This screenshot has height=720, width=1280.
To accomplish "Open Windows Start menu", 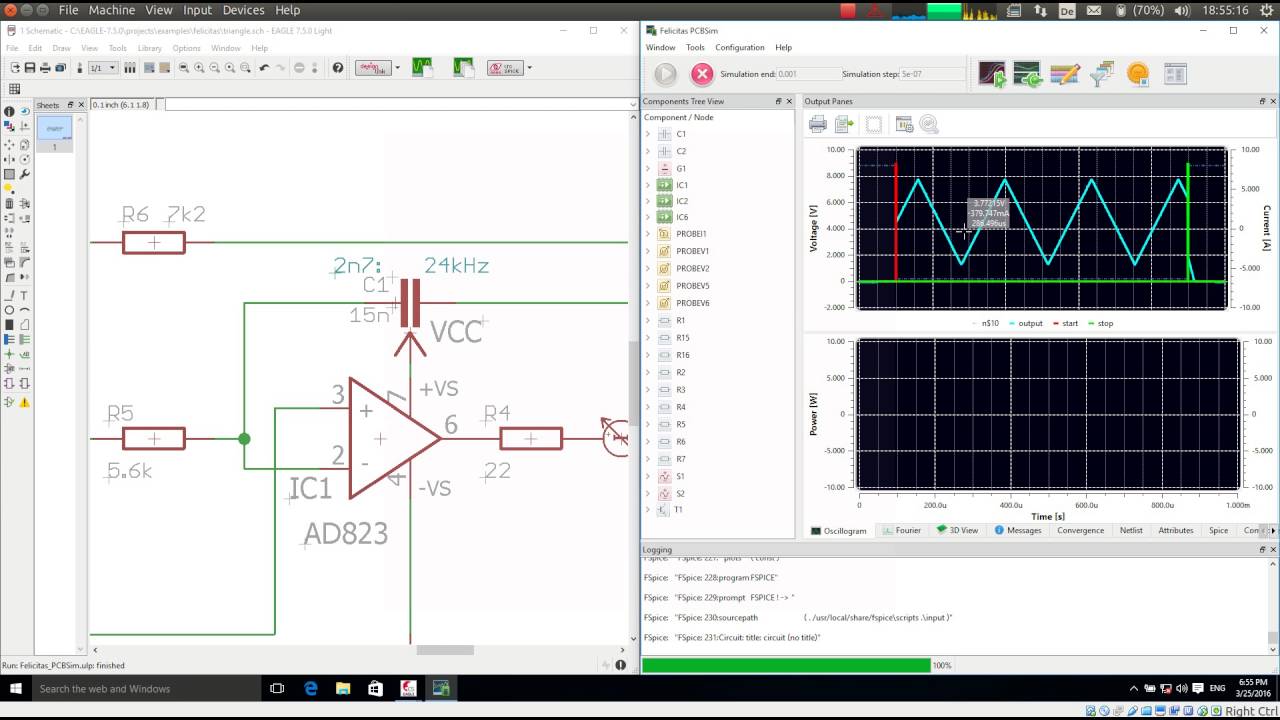I will (x=15, y=688).
